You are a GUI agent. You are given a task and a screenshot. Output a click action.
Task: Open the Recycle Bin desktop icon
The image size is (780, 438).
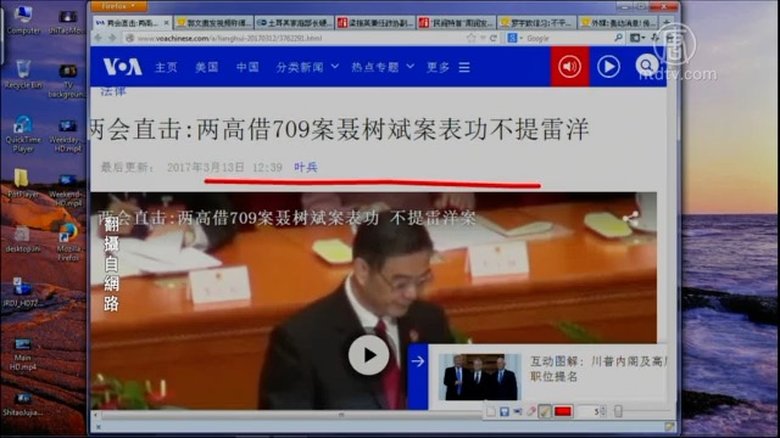coord(22,73)
